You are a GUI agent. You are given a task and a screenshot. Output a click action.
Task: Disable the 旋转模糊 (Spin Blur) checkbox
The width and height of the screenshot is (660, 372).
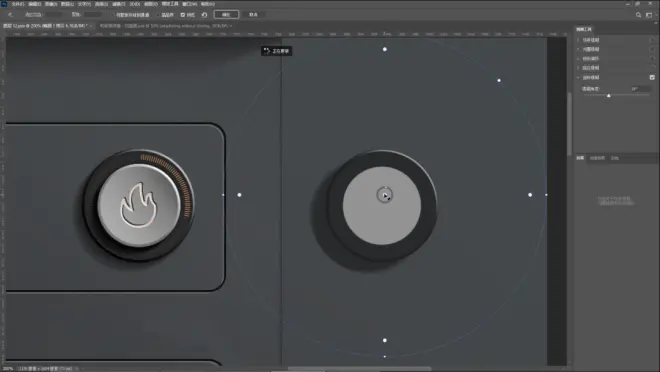(x=652, y=77)
